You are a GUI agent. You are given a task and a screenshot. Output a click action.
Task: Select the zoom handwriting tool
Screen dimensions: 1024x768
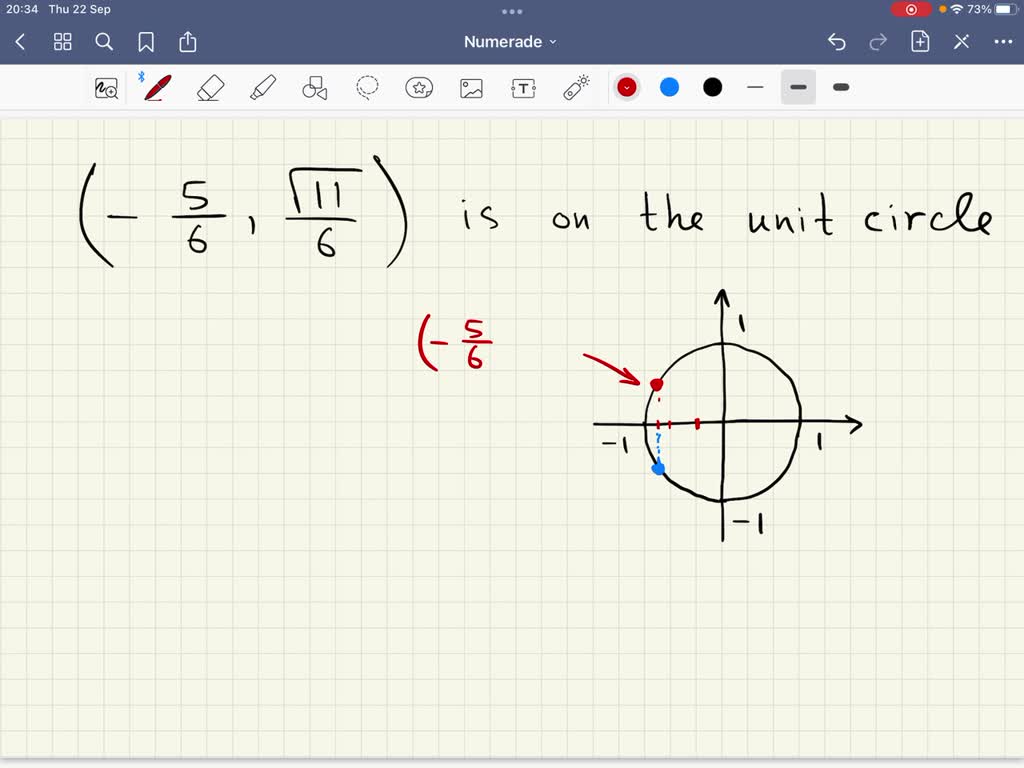pos(107,87)
